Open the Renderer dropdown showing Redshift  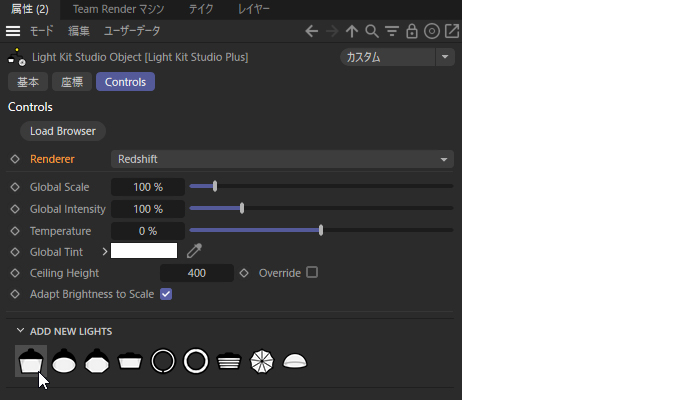pos(281,159)
